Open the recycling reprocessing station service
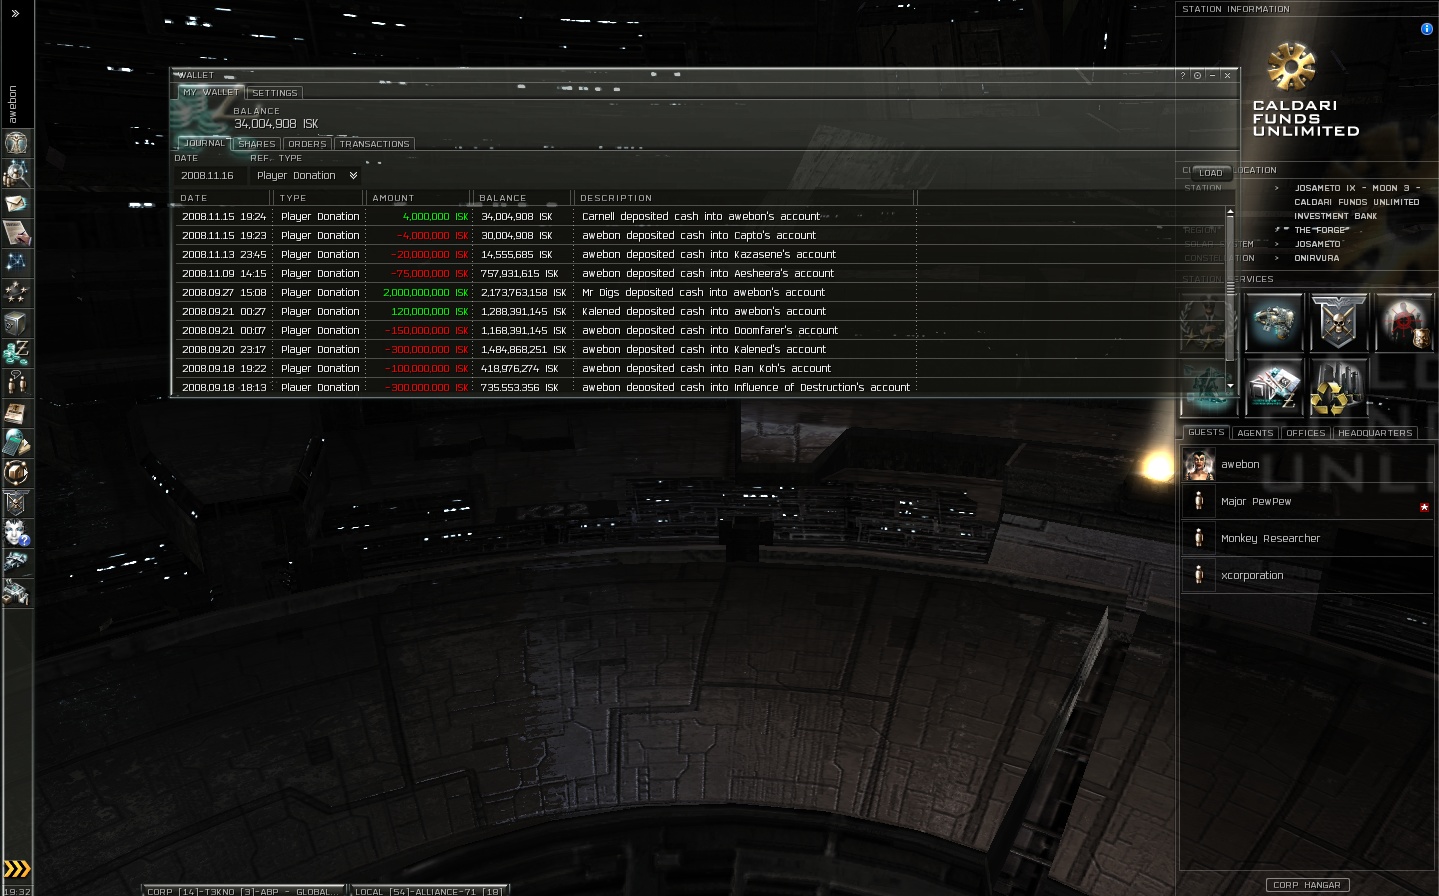1439x896 pixels. click(1338, 387)
